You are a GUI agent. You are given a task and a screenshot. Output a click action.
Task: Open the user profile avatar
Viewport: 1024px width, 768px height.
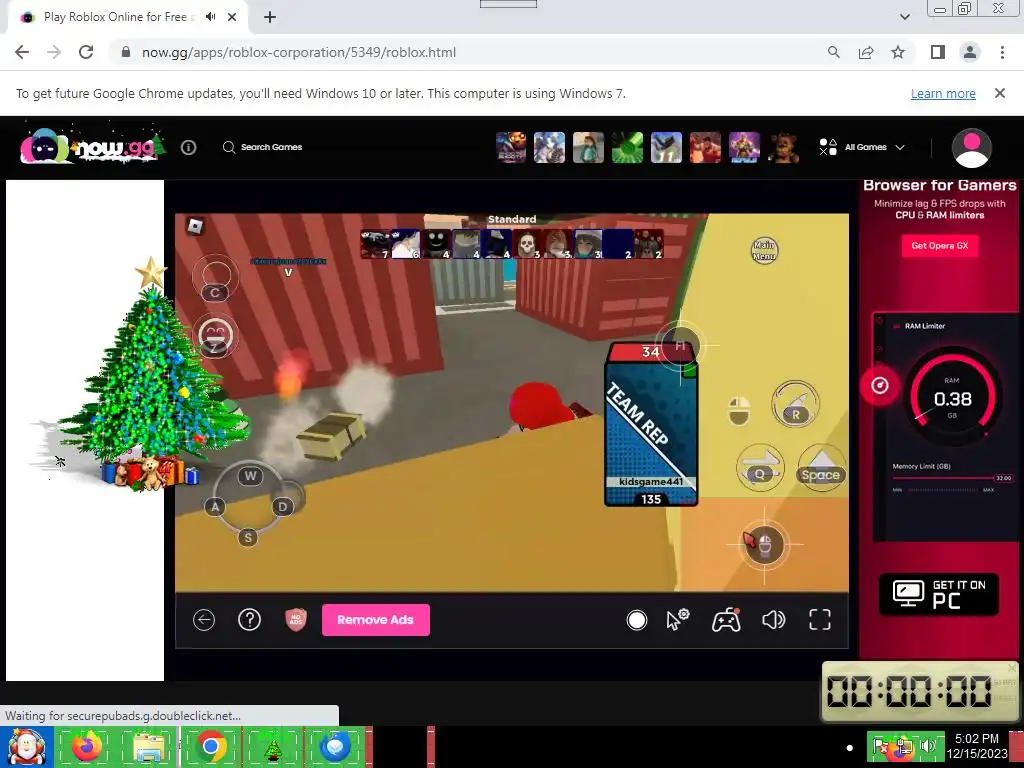pos(971,148)
